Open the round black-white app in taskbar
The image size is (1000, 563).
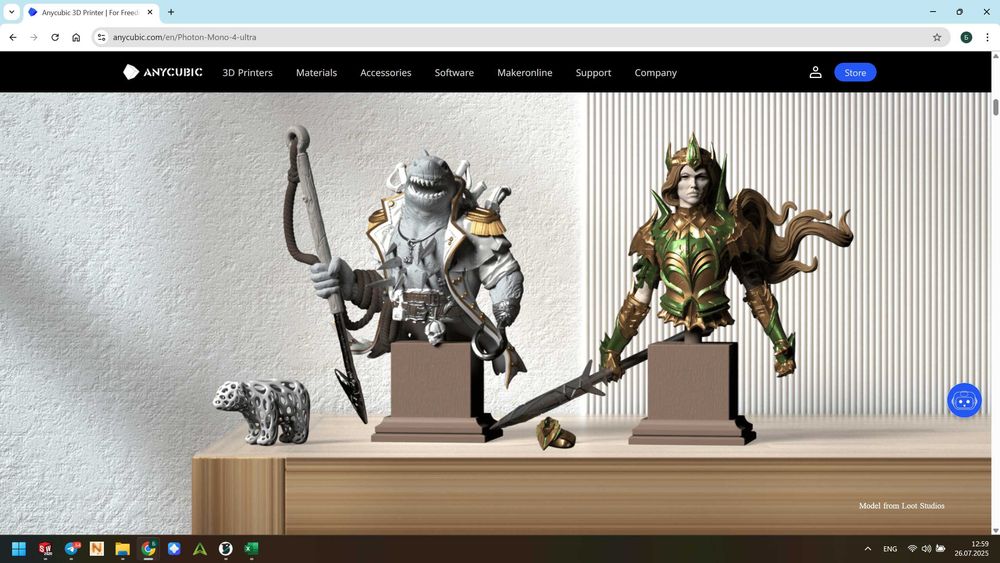226,548
